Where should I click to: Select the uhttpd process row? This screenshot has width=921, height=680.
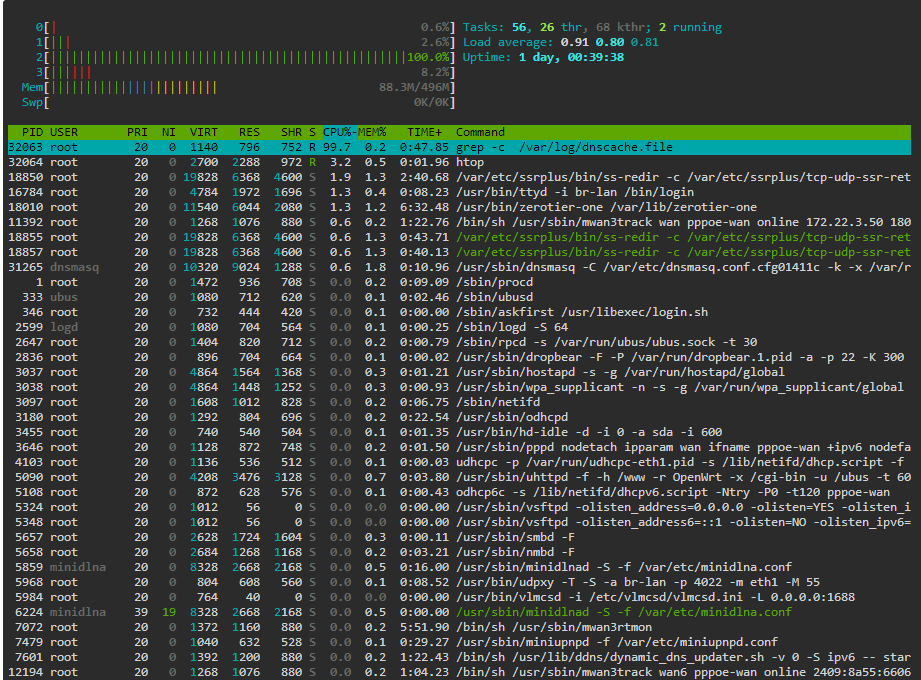459,477
